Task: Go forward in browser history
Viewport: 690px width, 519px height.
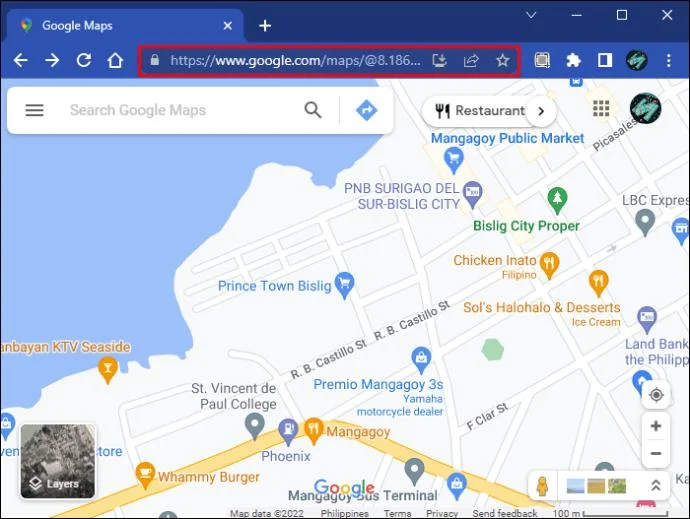Action: [x=52, y=60]
